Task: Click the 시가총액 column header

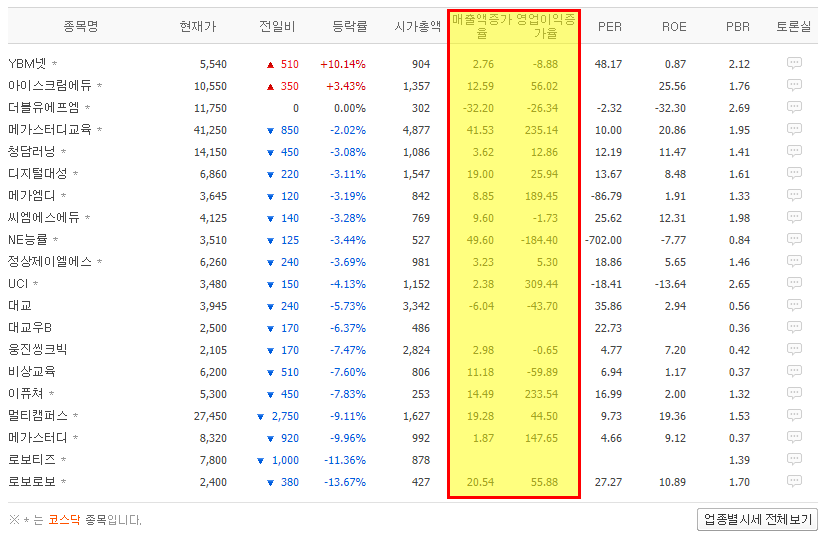Action: (x=417, y=26)
